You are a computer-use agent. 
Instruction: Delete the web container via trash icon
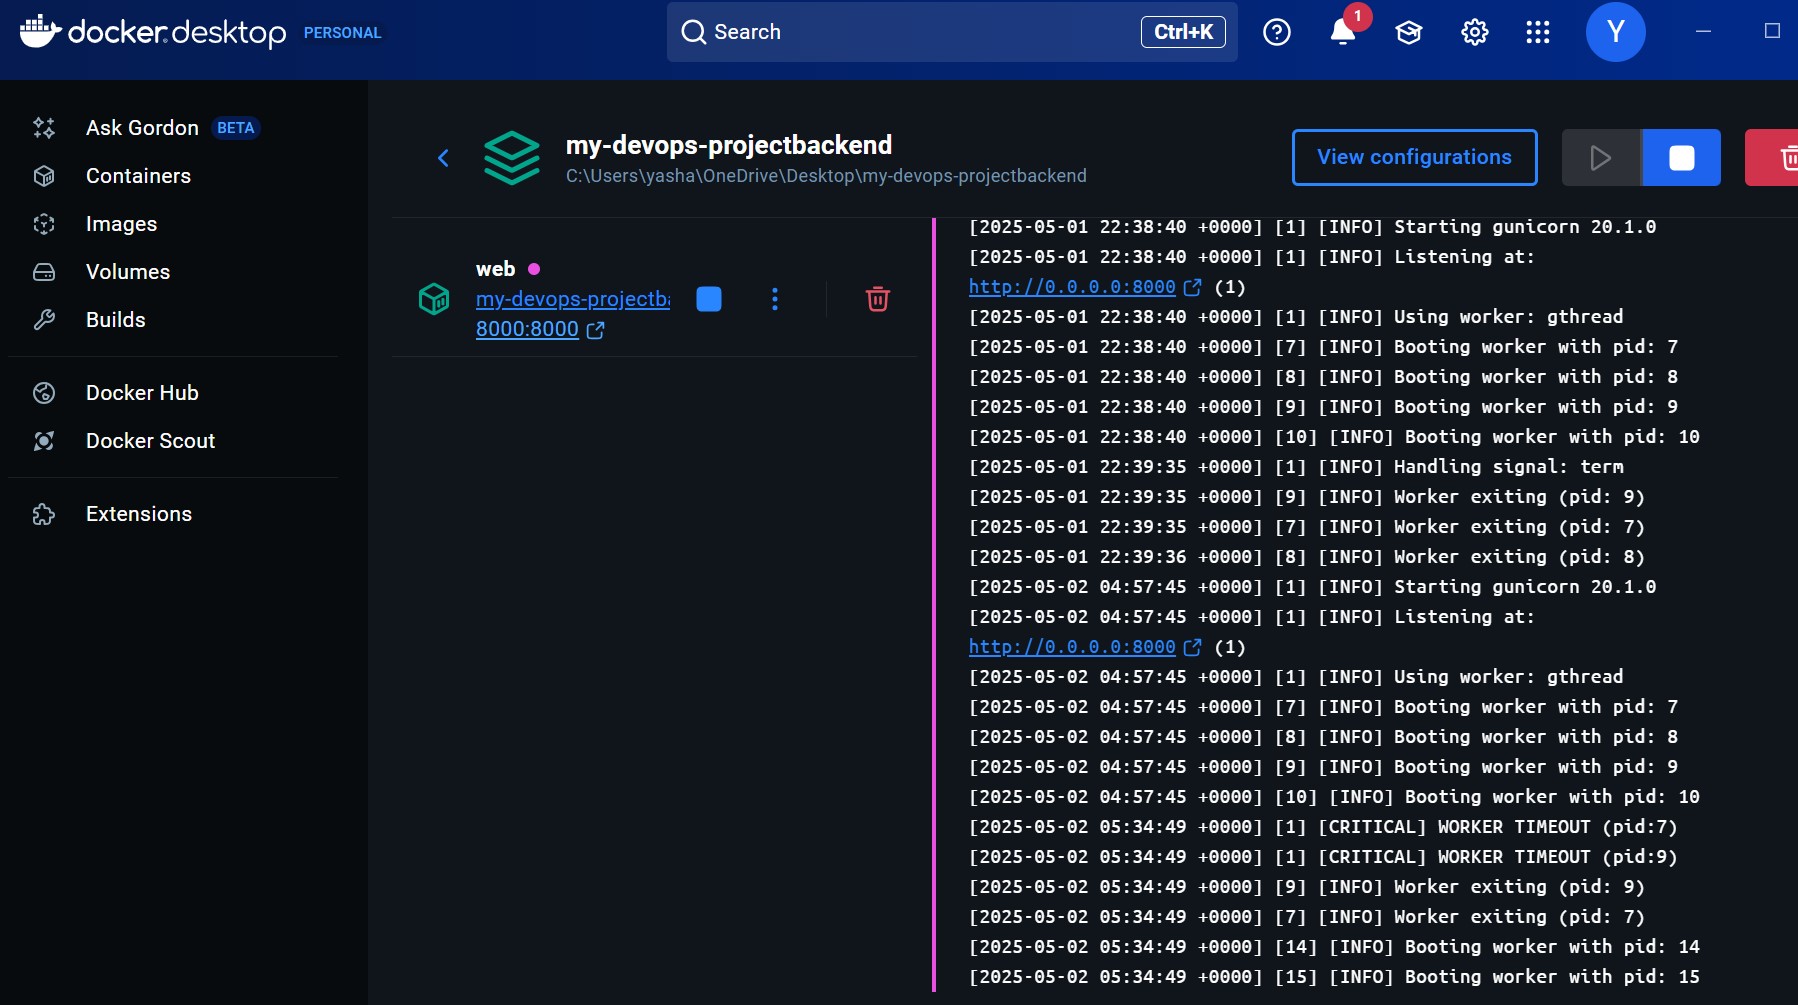pyautogui.click(x=877, y=298)
